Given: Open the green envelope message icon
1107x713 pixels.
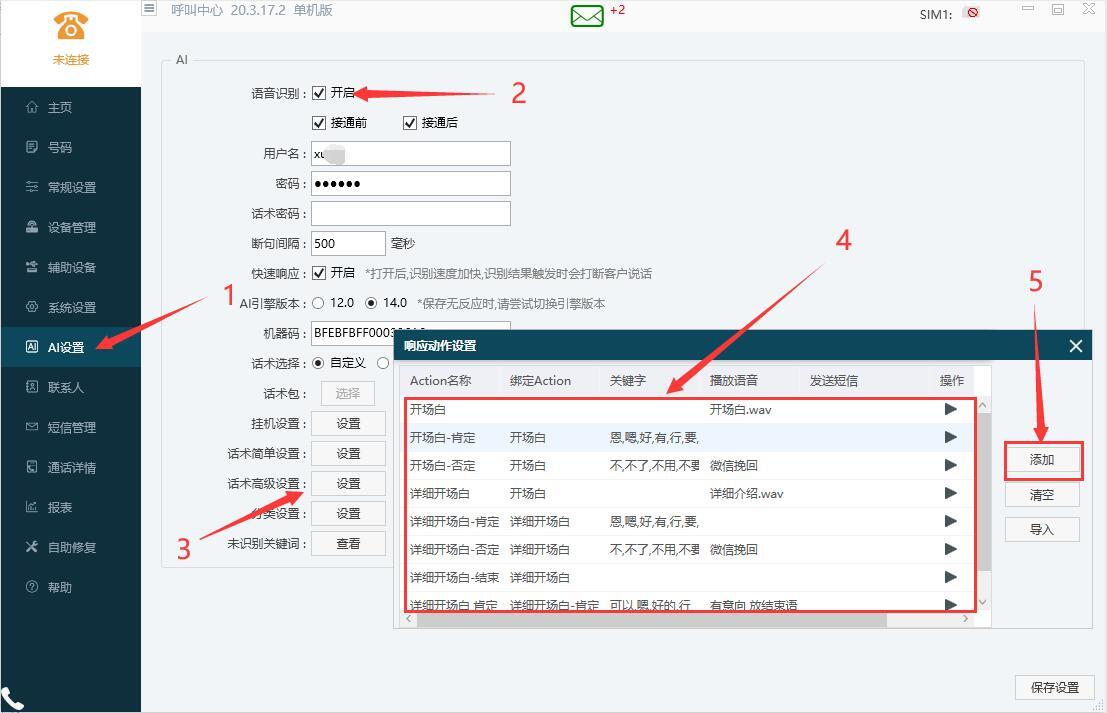Looking at the screenshot, I should pyautogui.click(x=587, y=15).
